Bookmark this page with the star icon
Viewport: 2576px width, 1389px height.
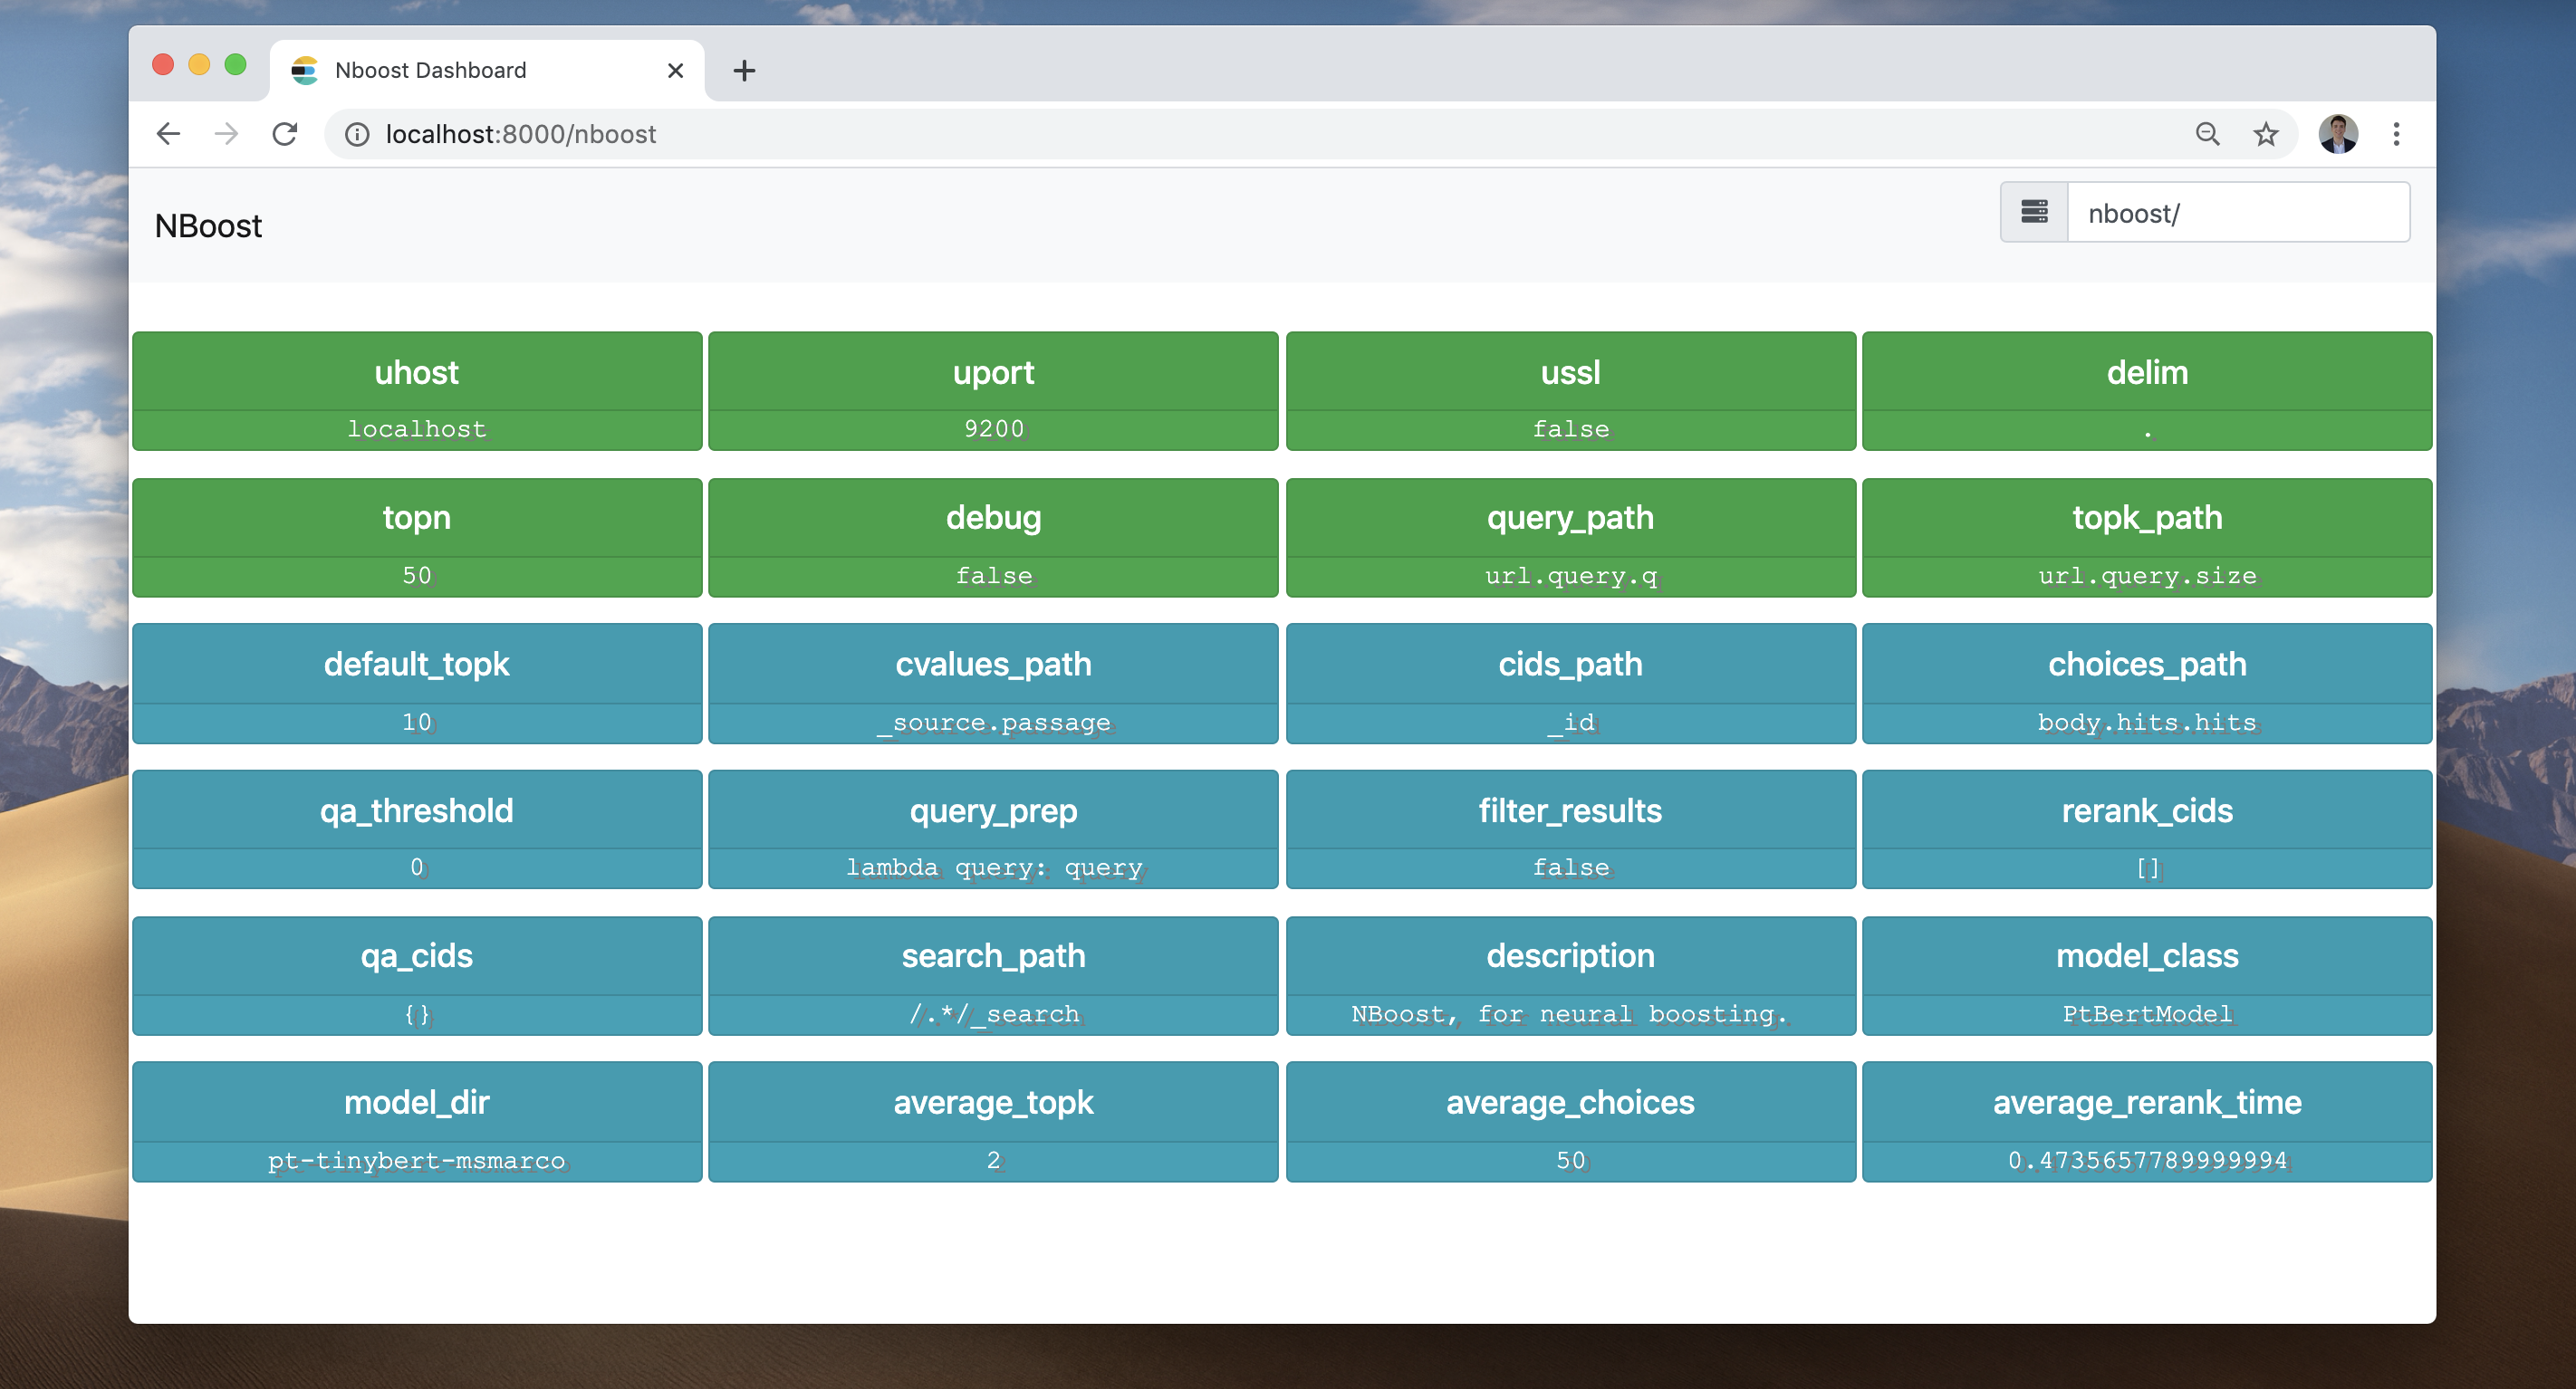click(x=2265, y=134)
